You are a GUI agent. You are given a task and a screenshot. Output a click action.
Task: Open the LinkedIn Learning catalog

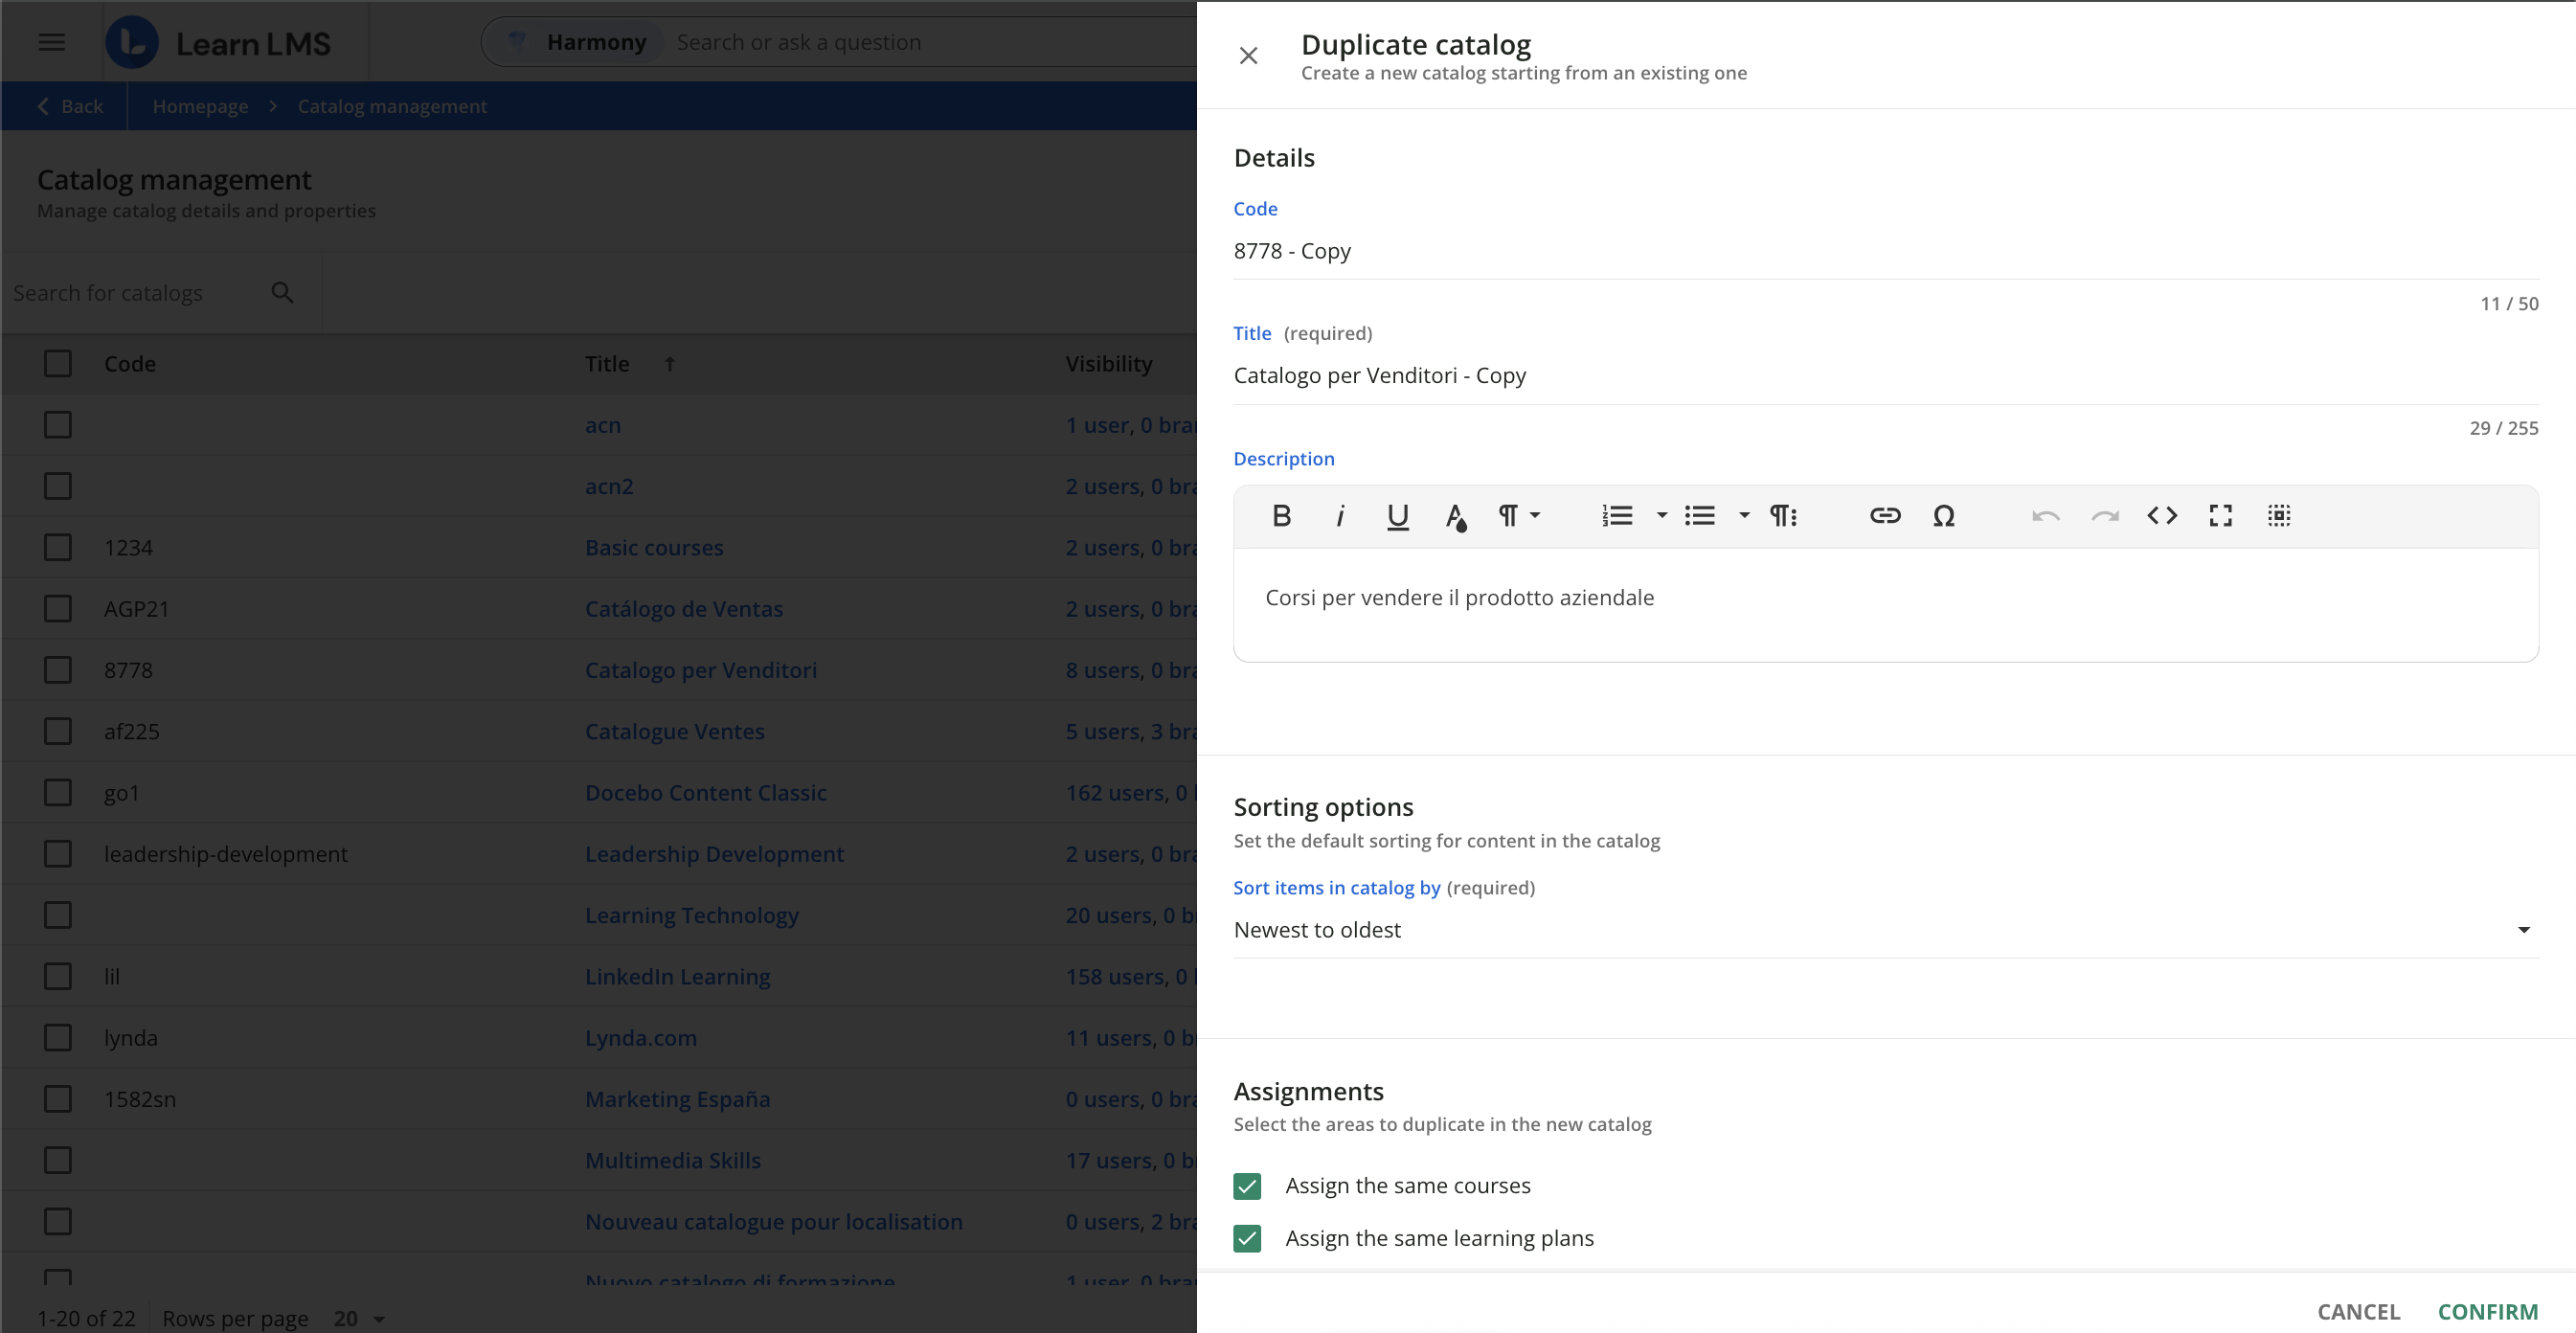678,977
